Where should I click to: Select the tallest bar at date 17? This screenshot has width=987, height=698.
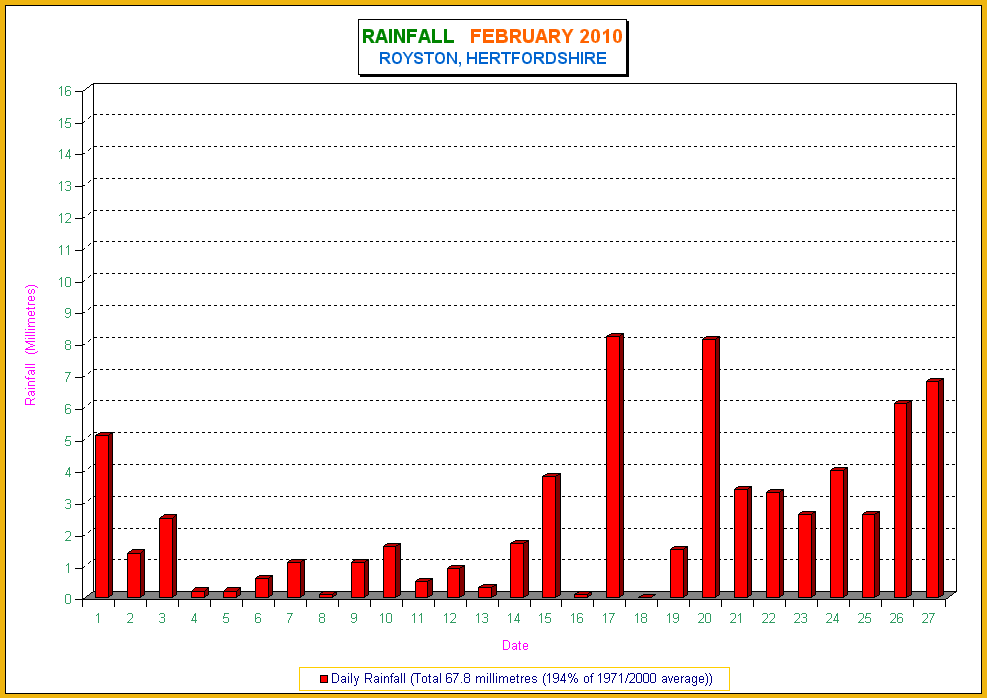click(x=614, y=466)
